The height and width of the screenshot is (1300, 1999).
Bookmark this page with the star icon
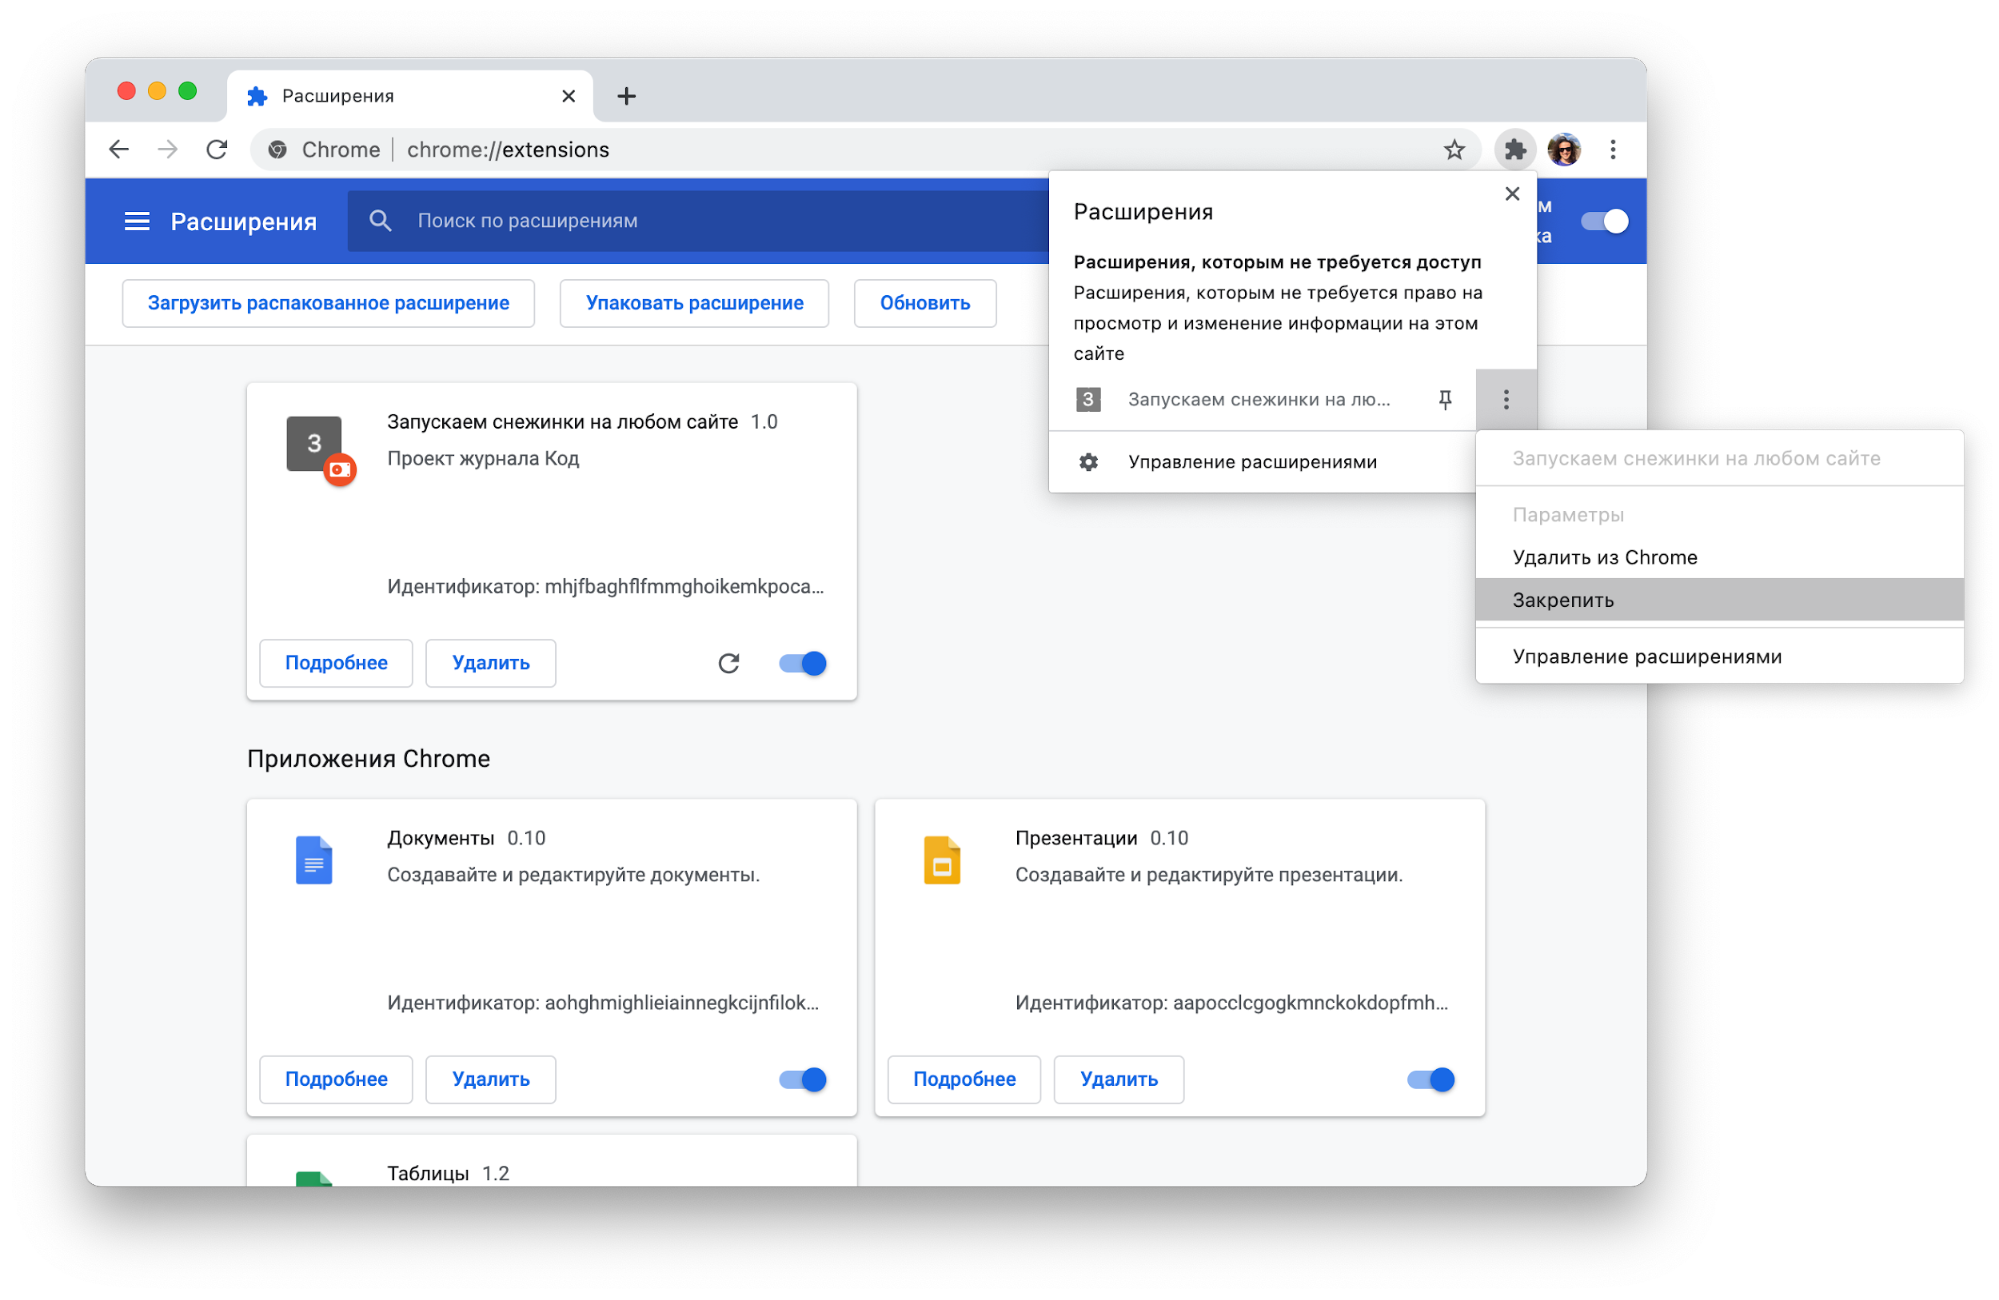click(1454, 150)
